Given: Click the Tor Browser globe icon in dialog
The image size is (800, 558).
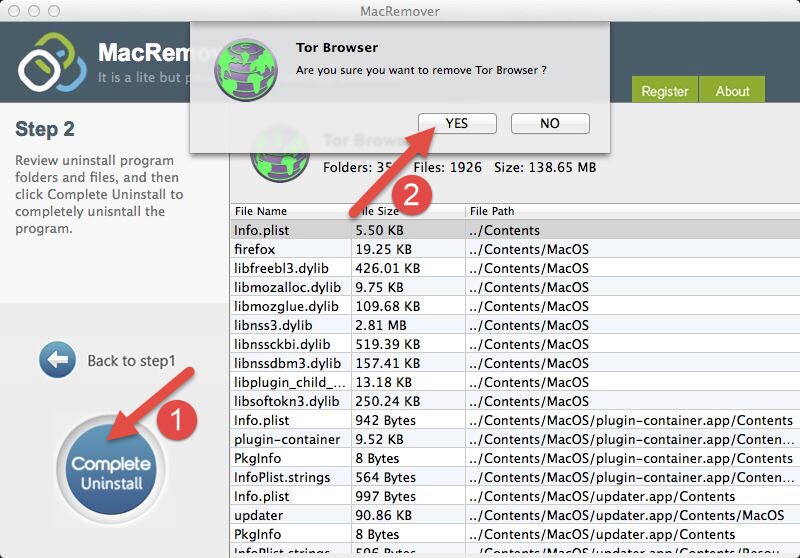Looking at the screenshot, I should click(246, 70).
